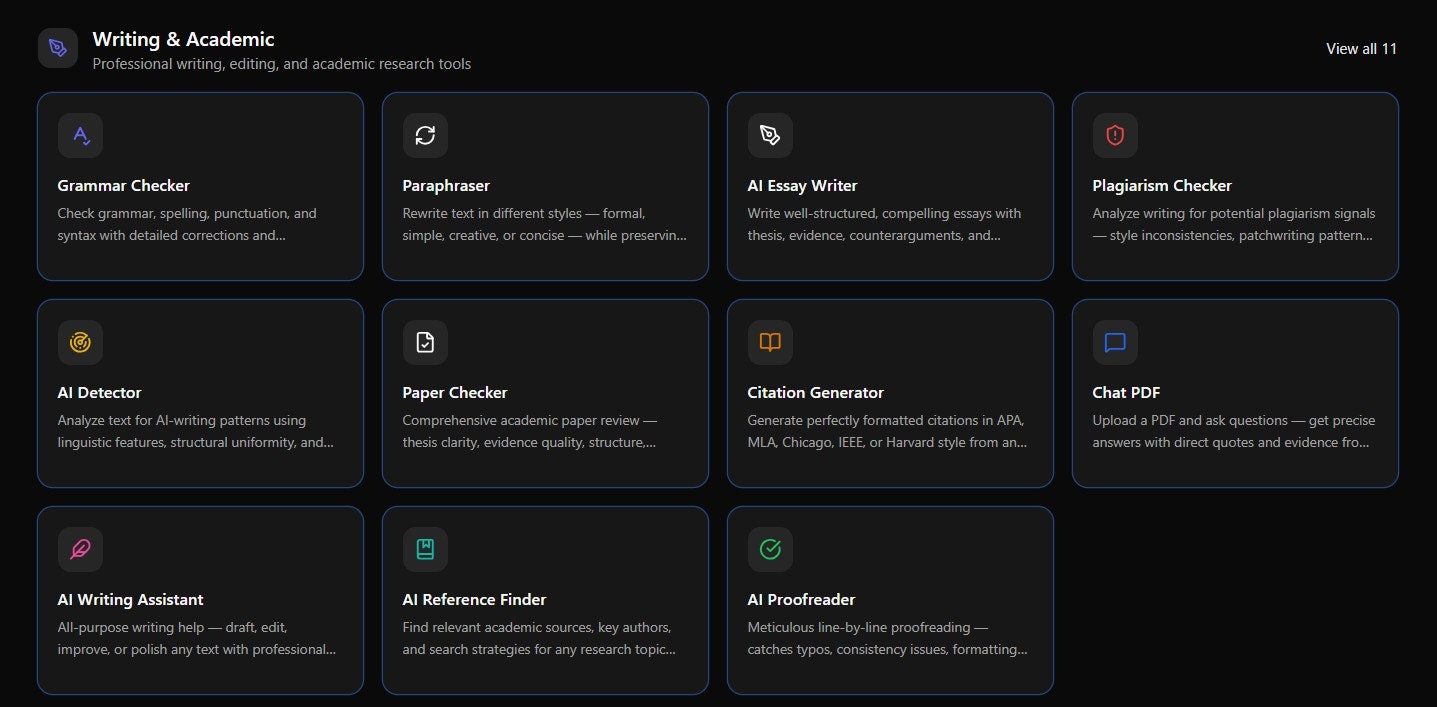The width and height of the screenshot is (1437, 707).
Task: Select the AI Detector target icon
Action: (80, 342)
